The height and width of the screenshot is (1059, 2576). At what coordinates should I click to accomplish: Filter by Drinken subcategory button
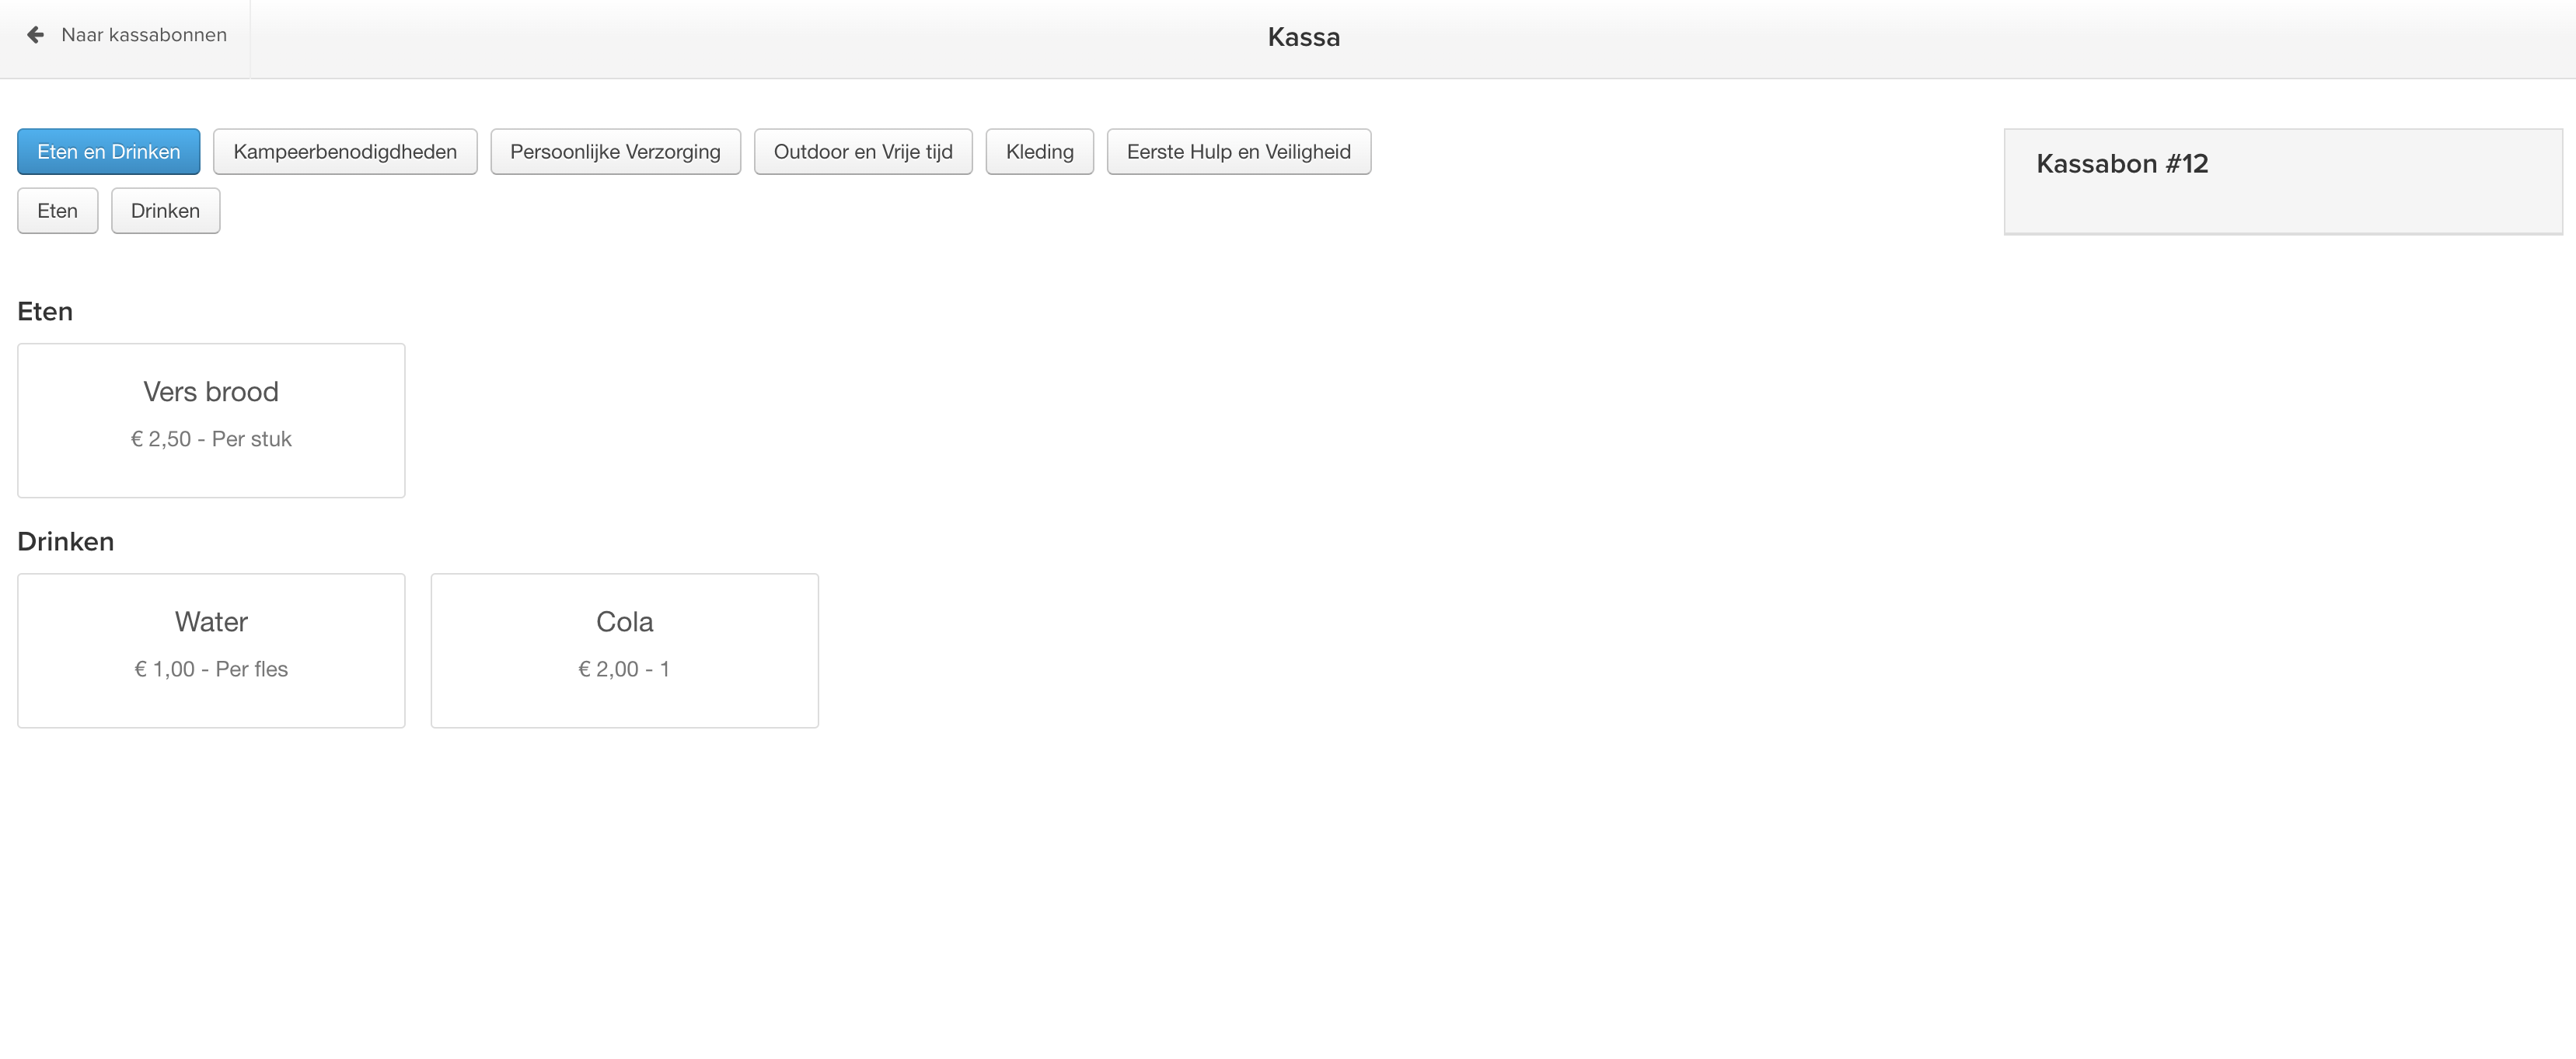(x=165, y=211)
